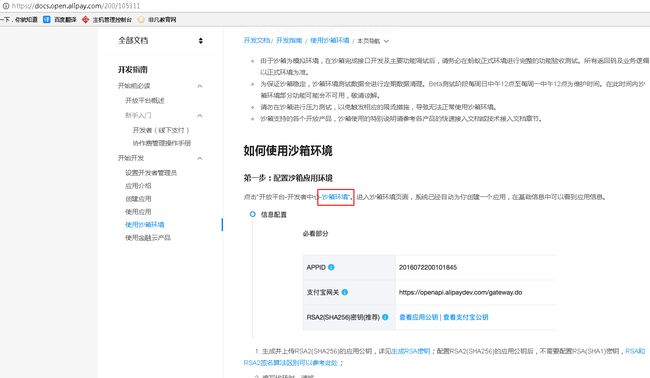Open 使用应用 in the sidebar

[138, 212]
